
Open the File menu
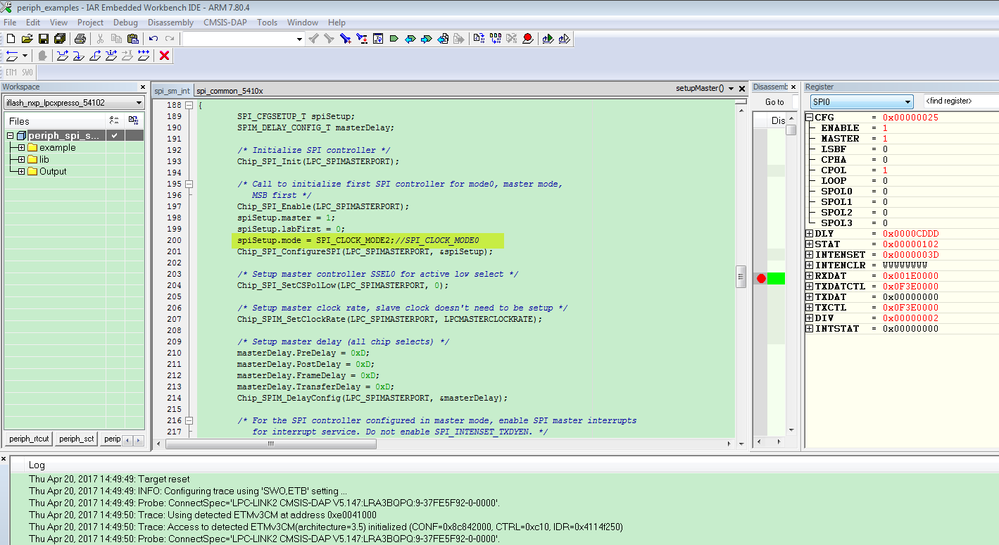(x=10, y=22)
